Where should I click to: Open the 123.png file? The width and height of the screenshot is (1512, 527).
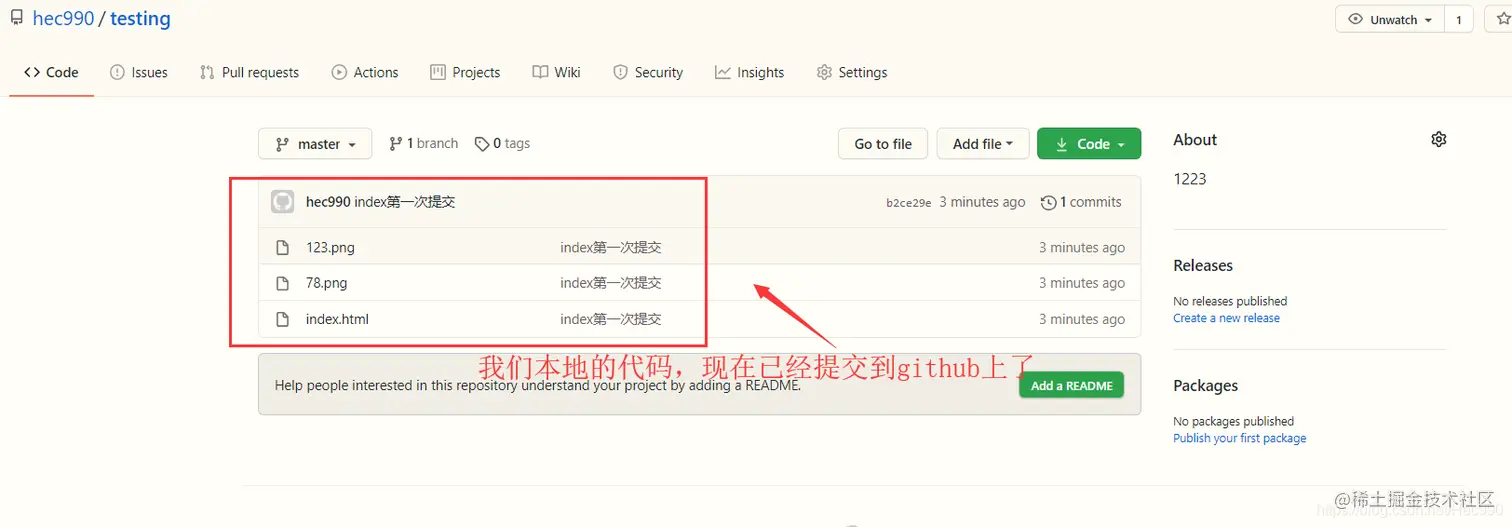click(x=330, y=248)
